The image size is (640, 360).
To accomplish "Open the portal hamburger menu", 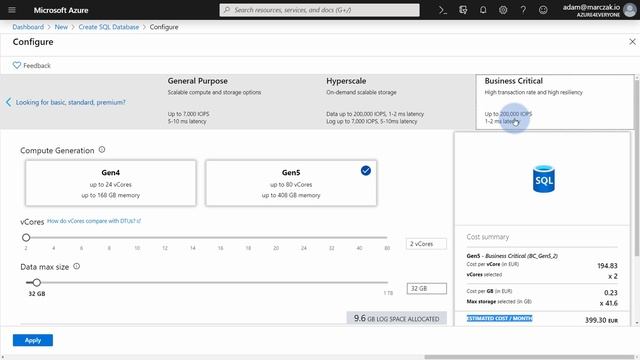I will (12, 10).
